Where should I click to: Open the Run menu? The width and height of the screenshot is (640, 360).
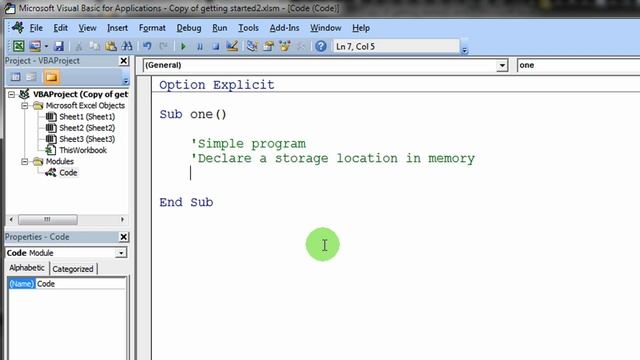[x=220, y=28]
